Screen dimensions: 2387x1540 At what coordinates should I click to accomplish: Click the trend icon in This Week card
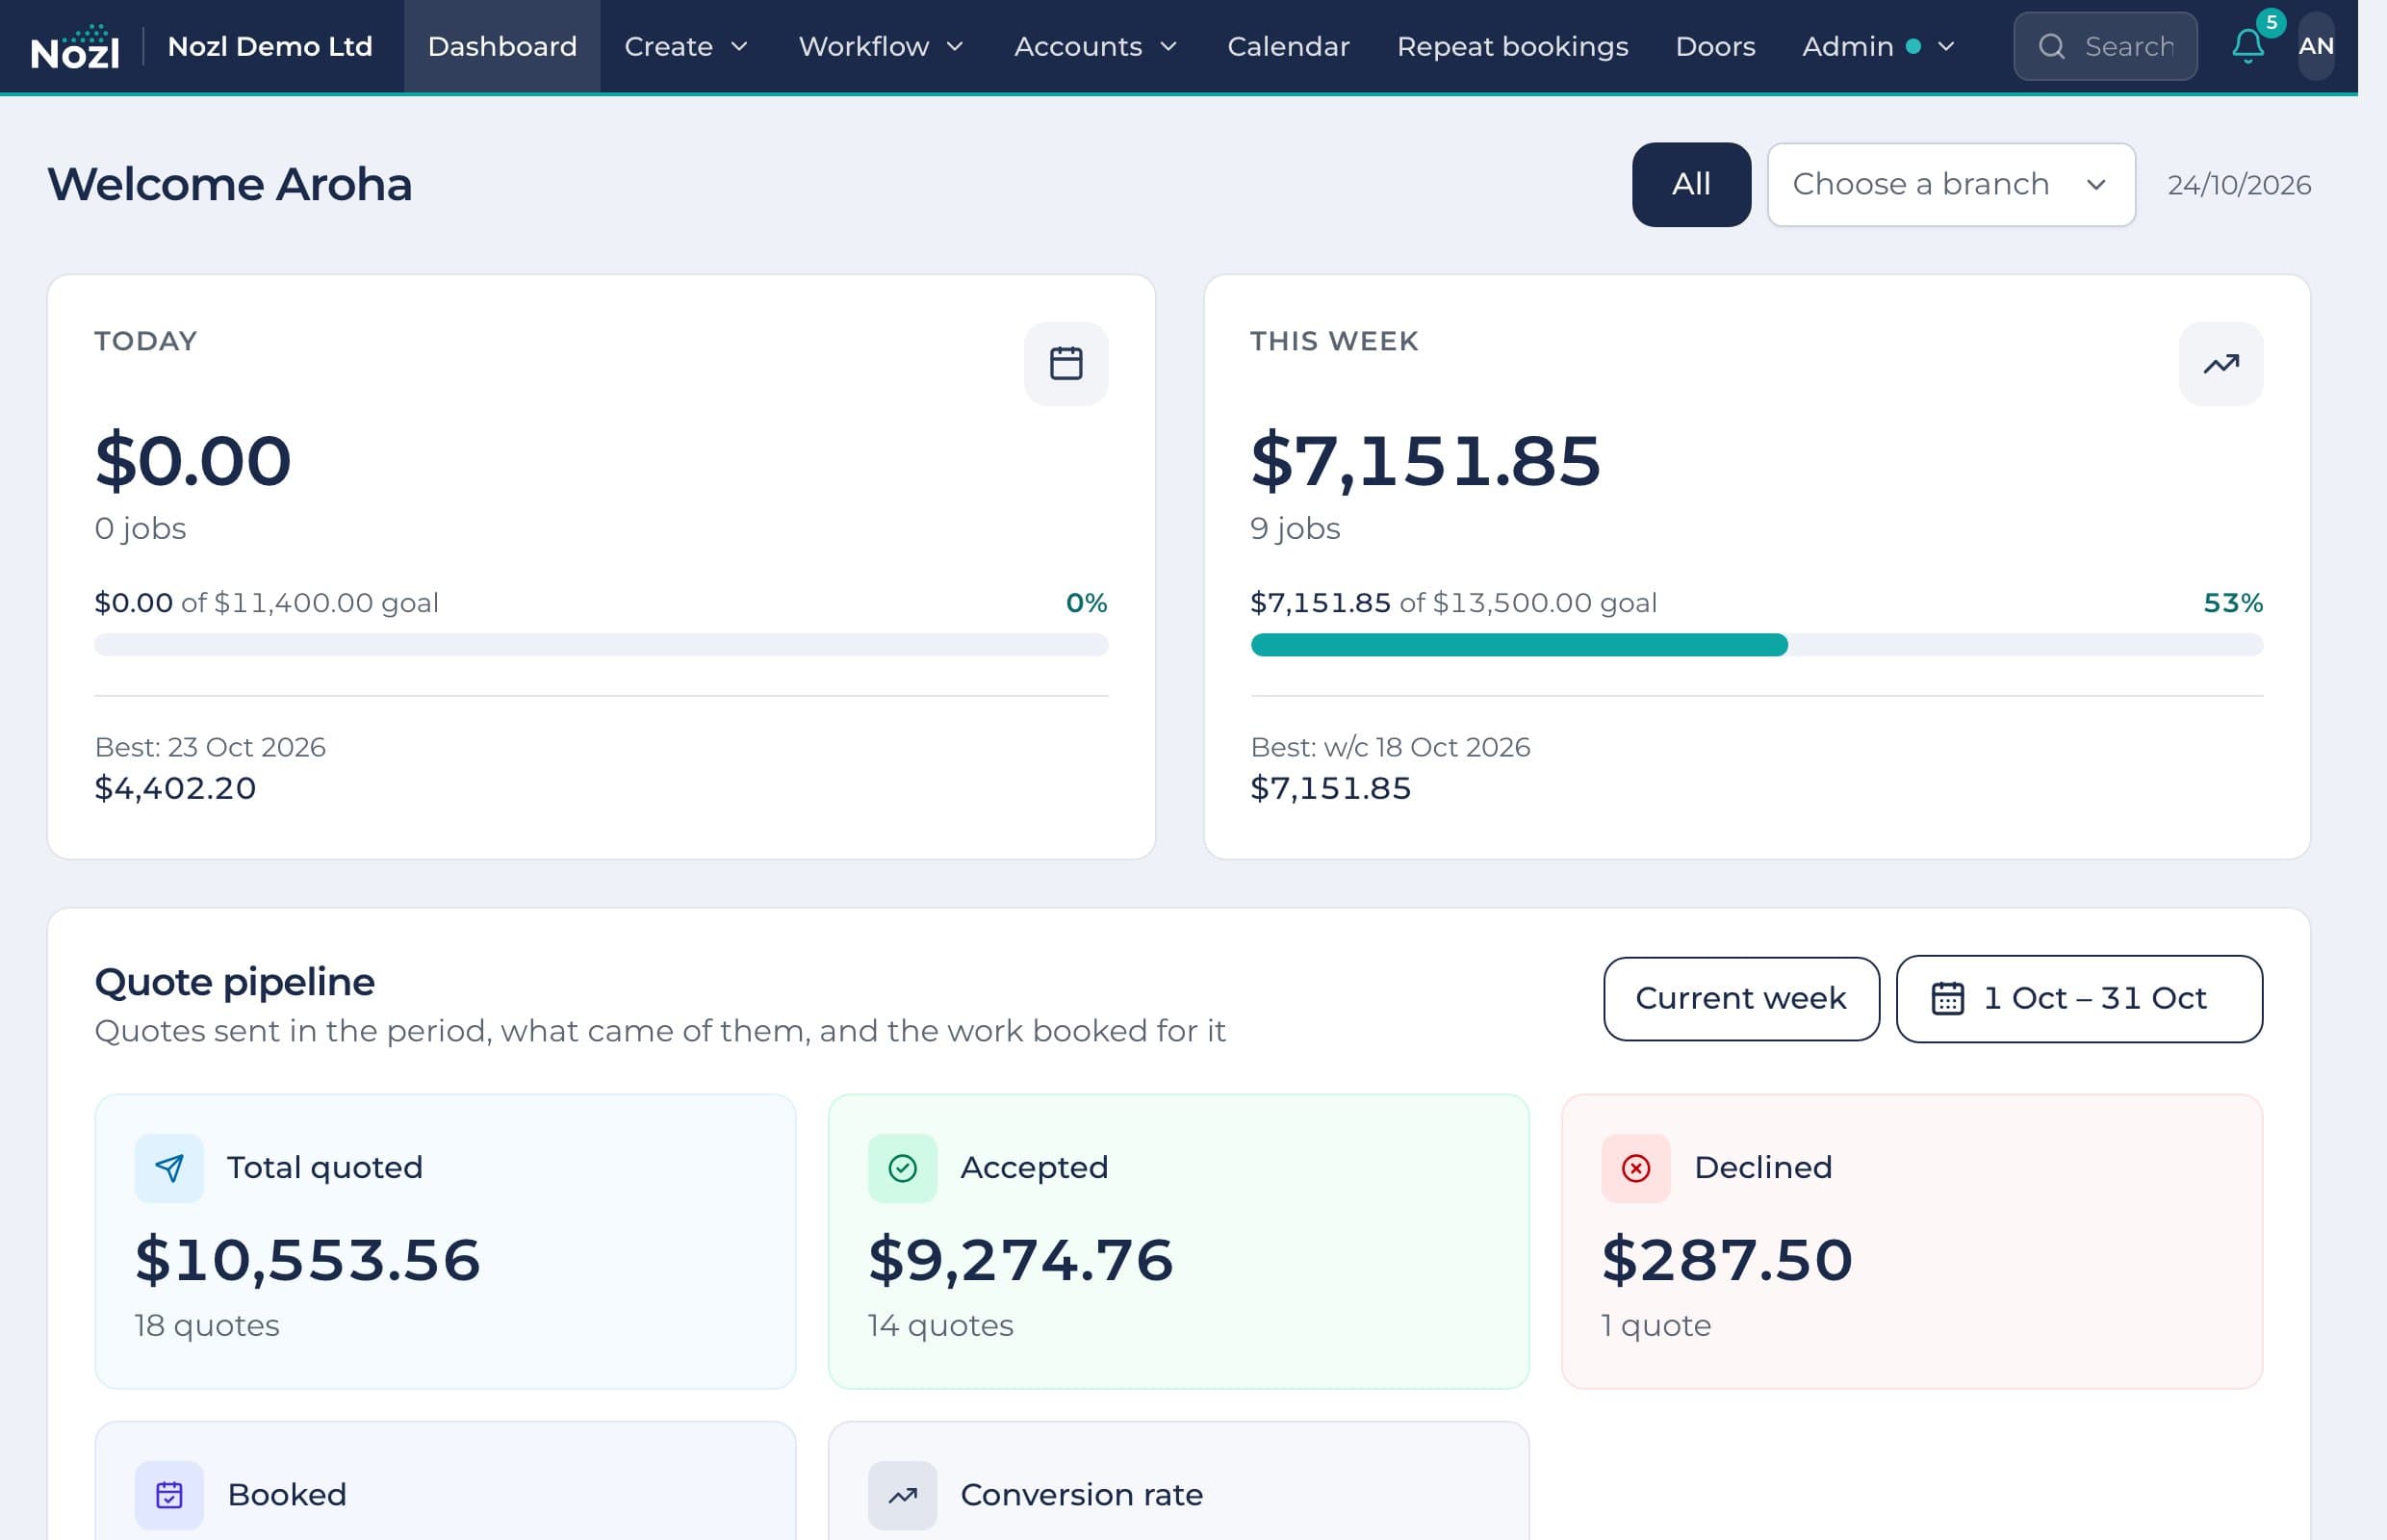click(x=2221, y=364)
